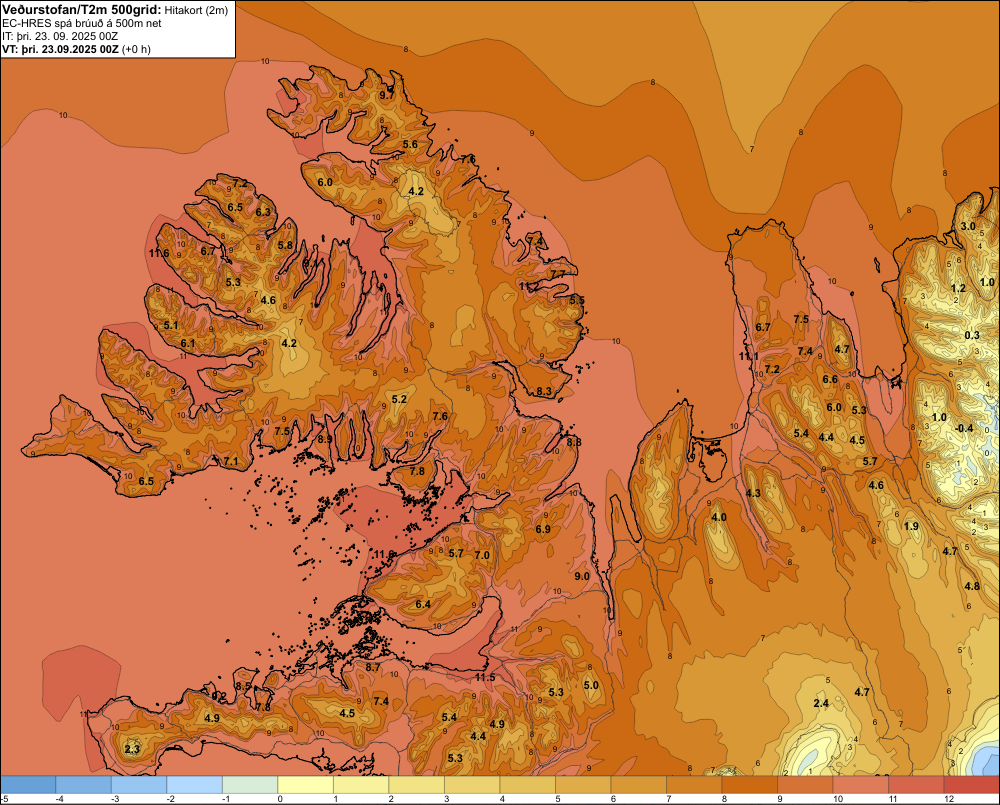Click the 5.1 temperature value

pyautogui.click(x=171, y=325)
